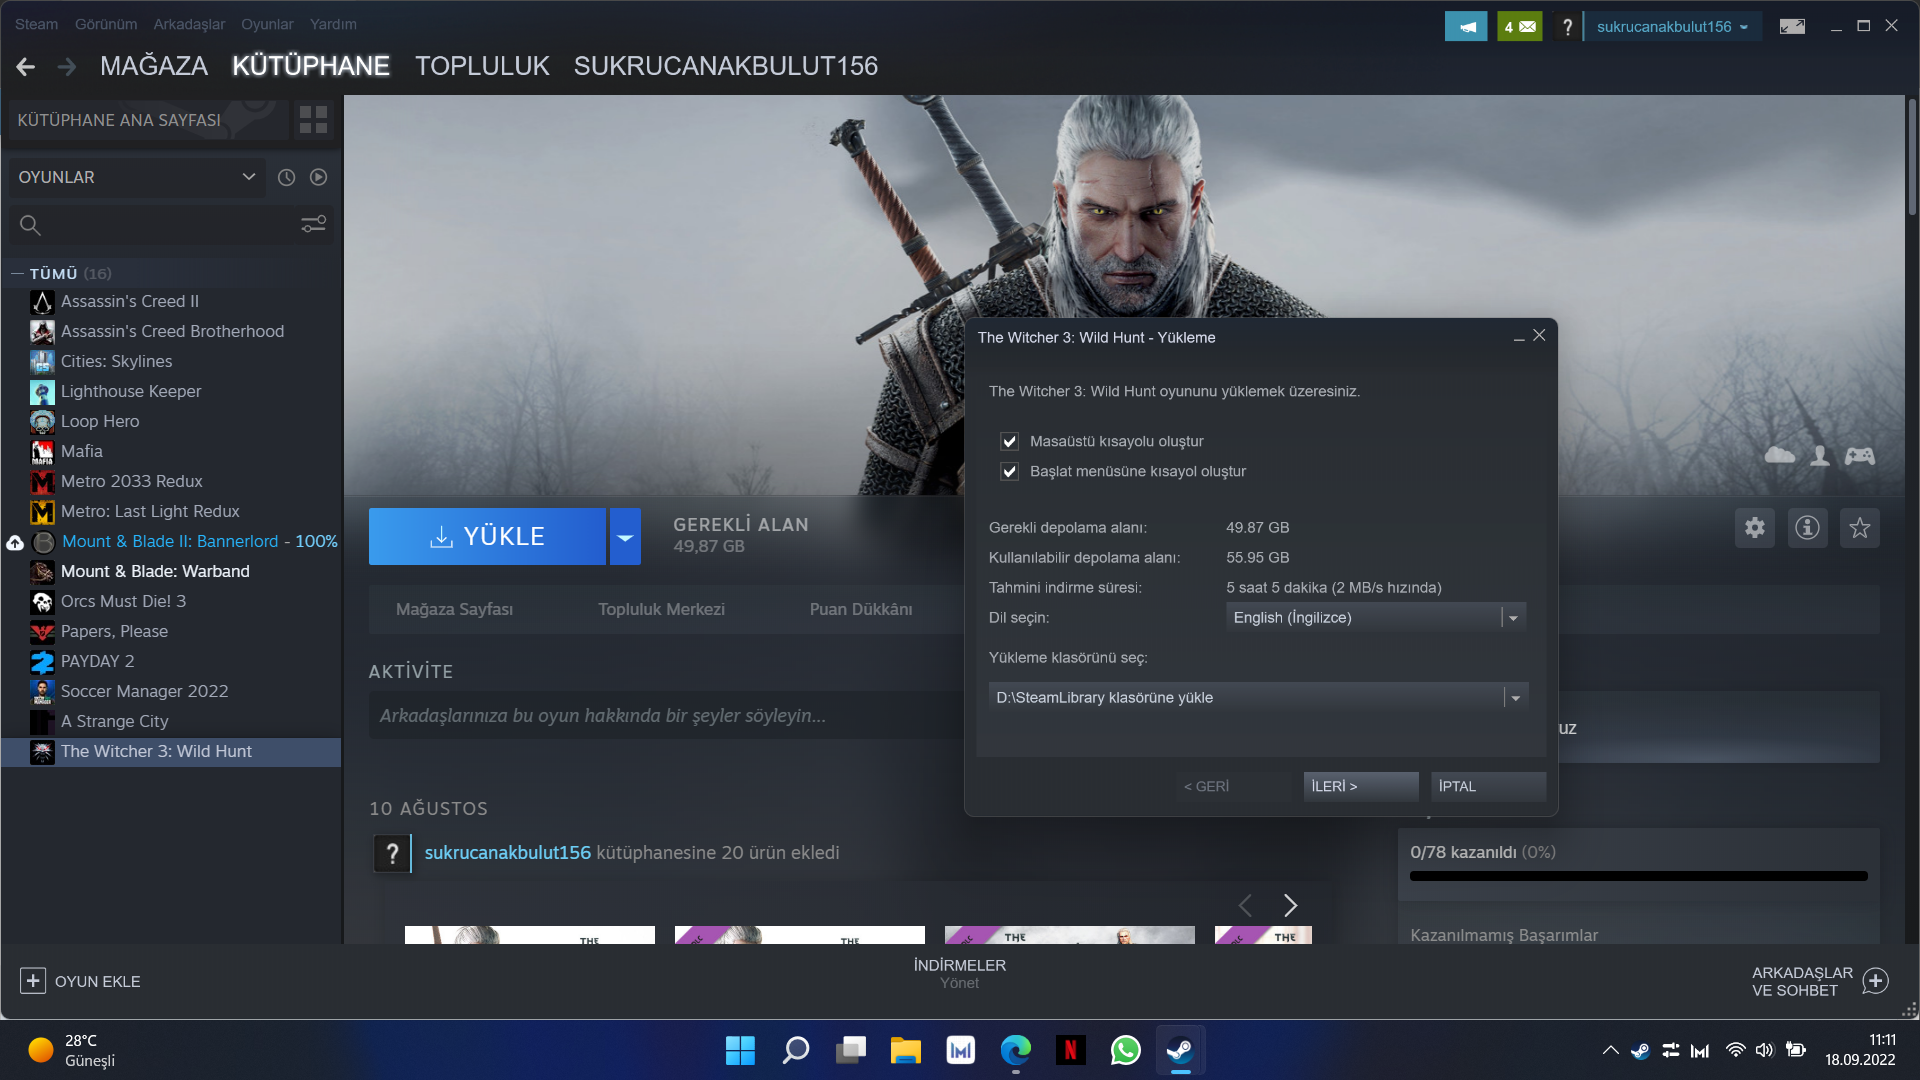Image resolution: width=1920 pixels, height=1080 pixels.
Task: Collapse the TÜMÜ games category
Action: 17,273
